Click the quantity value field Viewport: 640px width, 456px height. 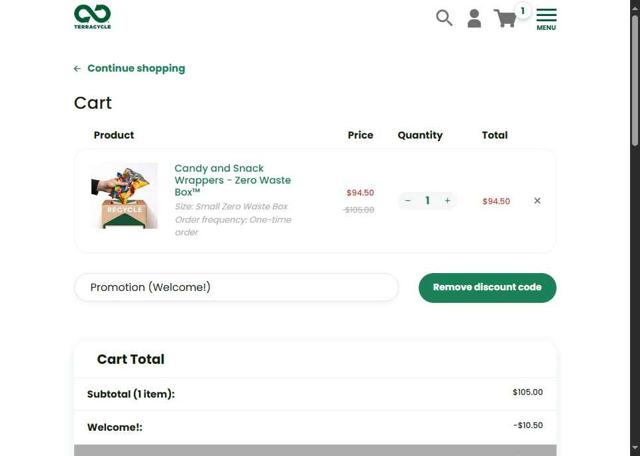pos(428,201)
